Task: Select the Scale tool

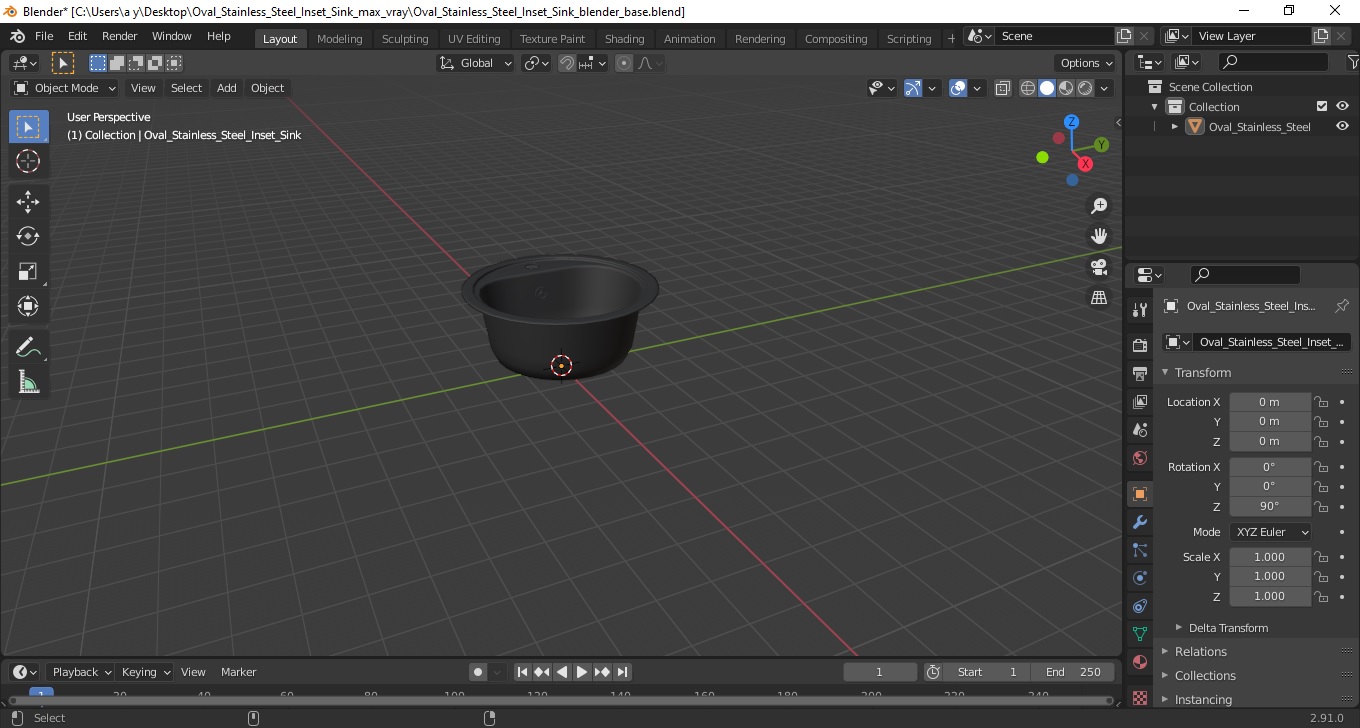Action: click(28, 272)
